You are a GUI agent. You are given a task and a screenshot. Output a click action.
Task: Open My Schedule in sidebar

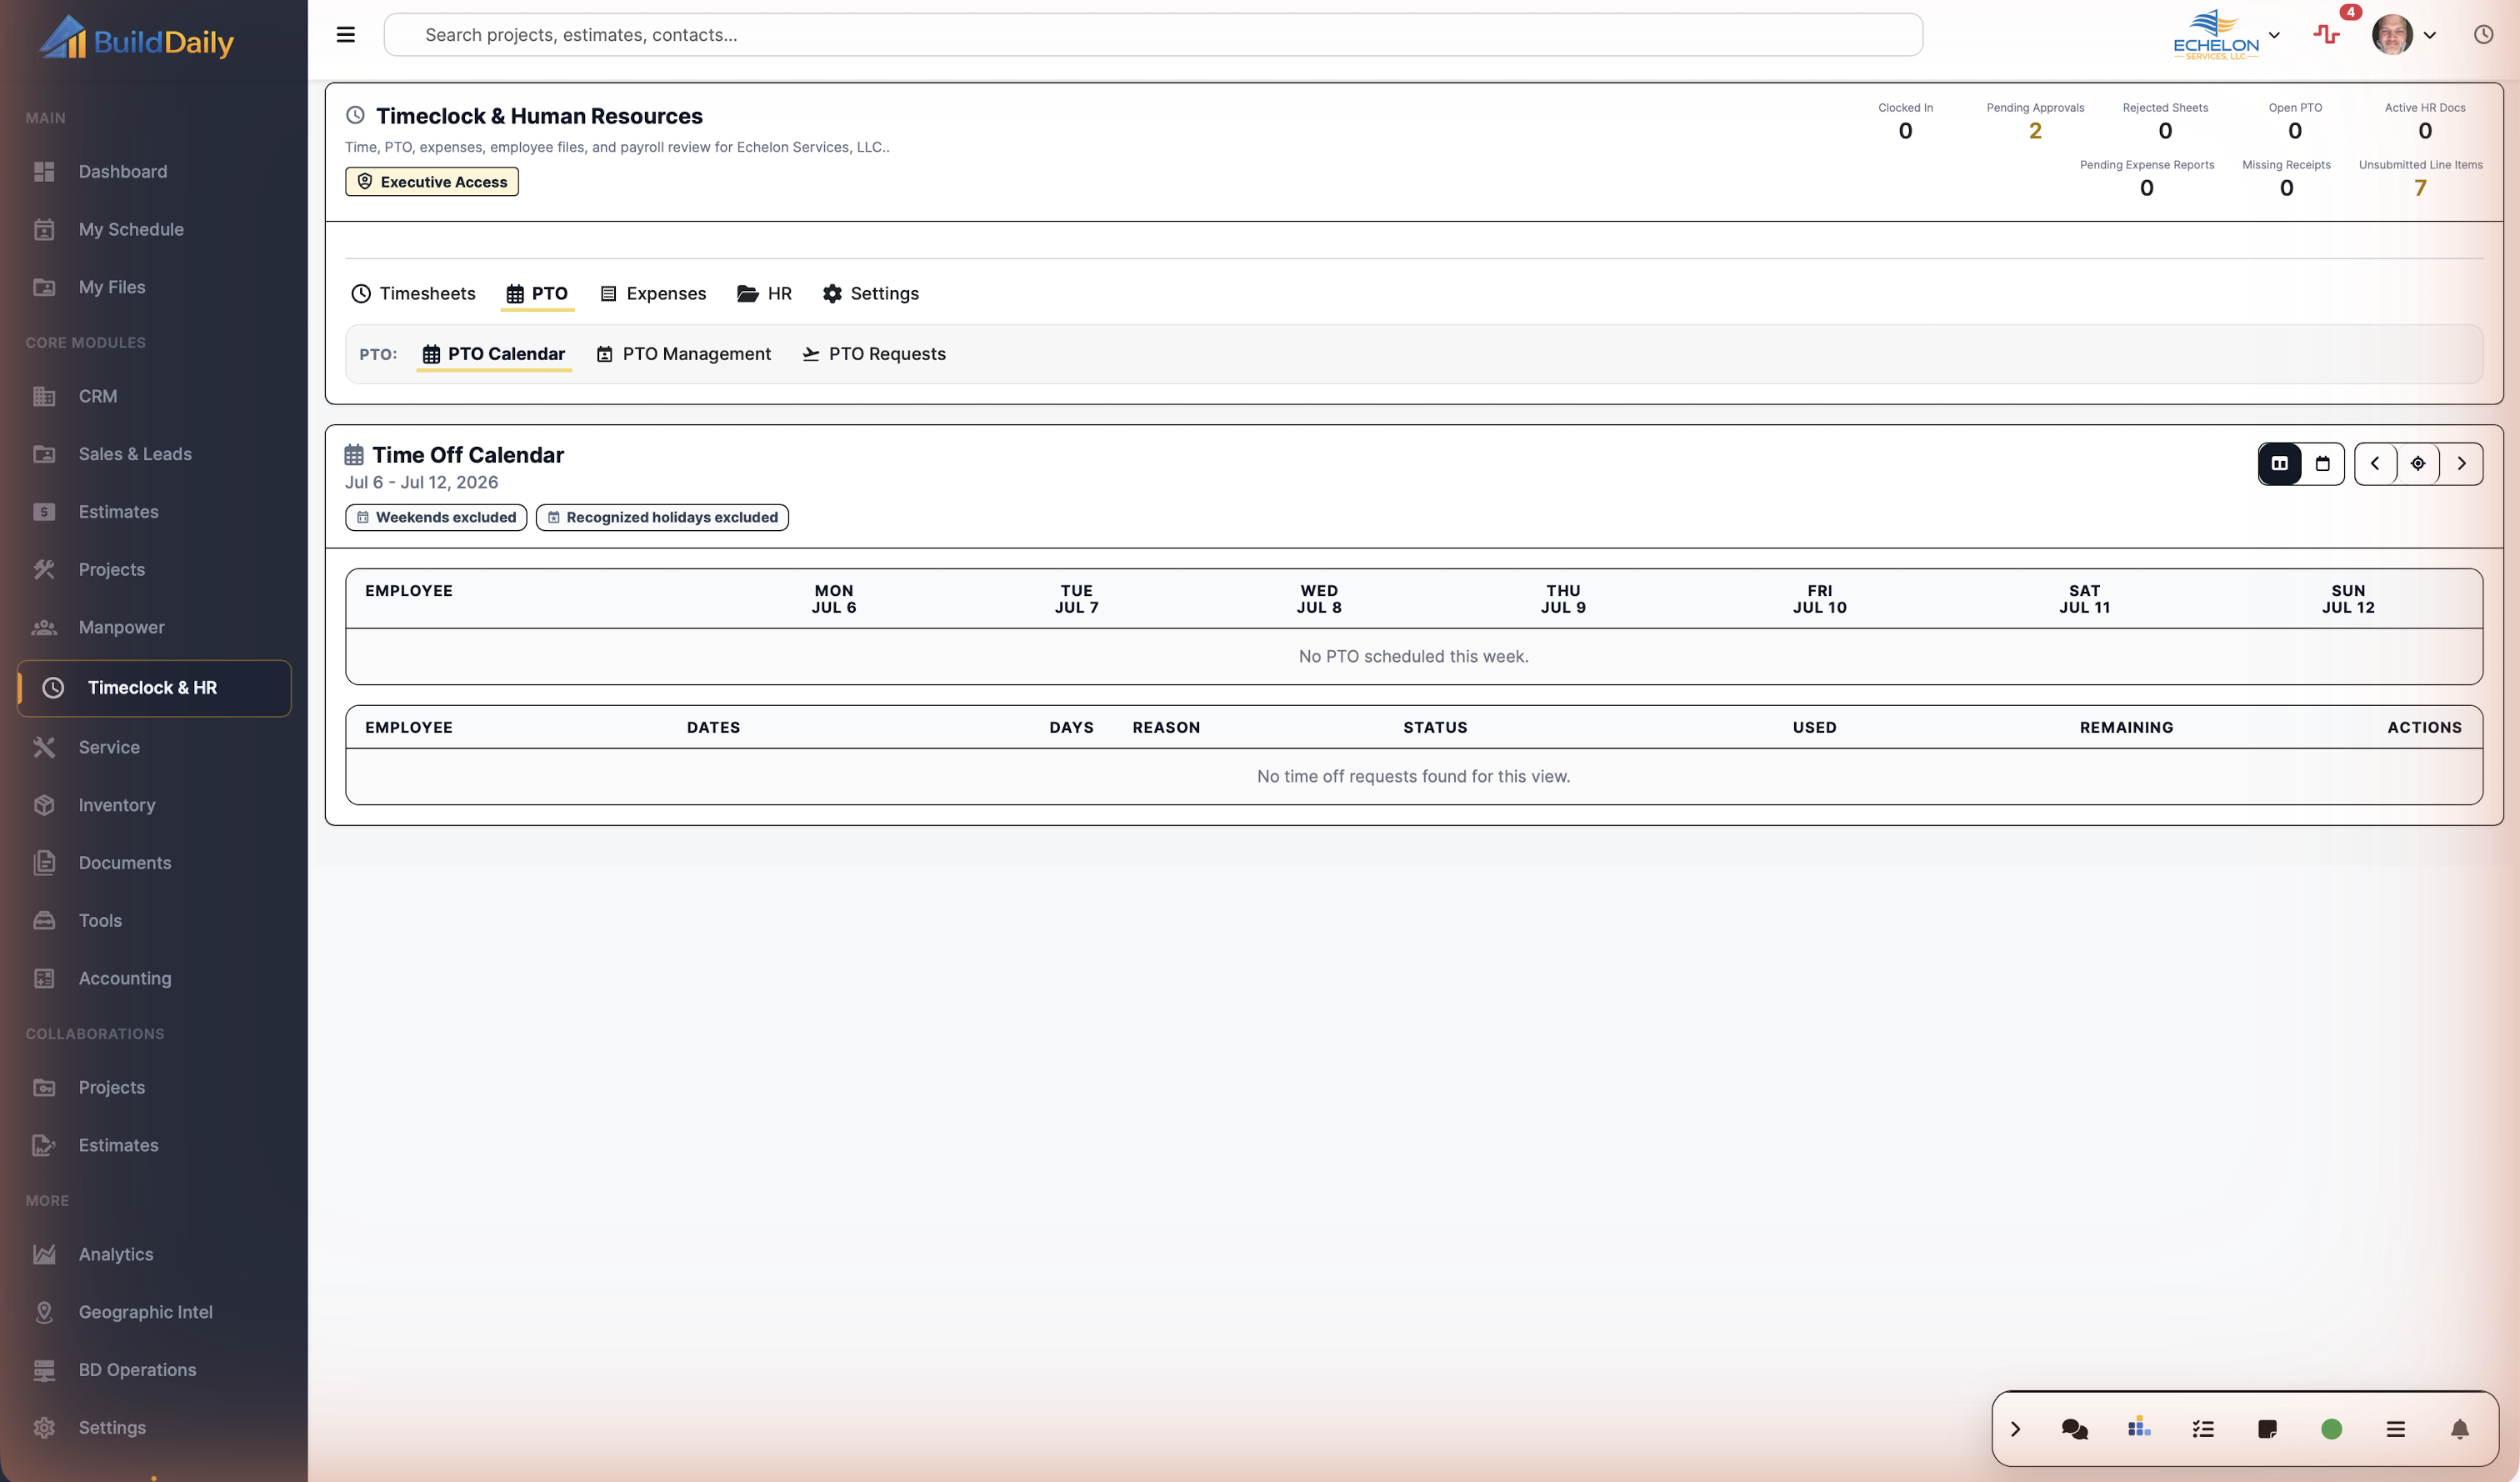coord(154,229)
